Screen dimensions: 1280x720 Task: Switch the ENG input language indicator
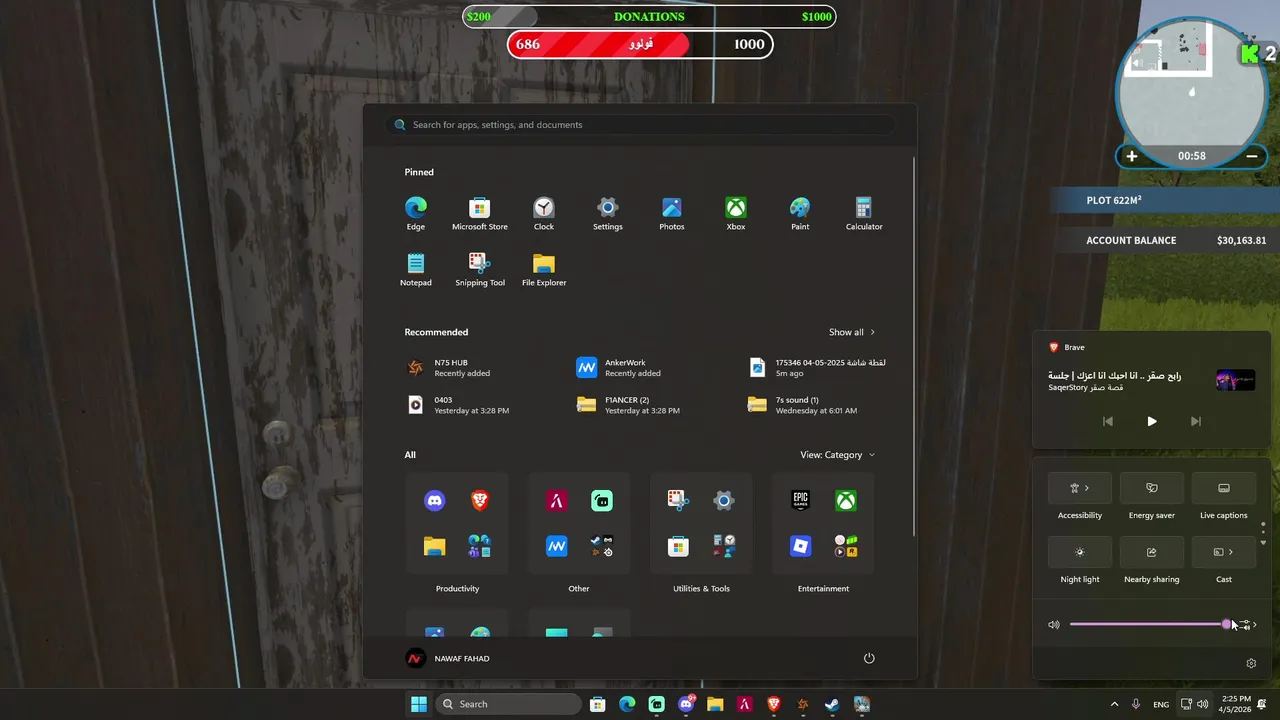coord(1161,704)
